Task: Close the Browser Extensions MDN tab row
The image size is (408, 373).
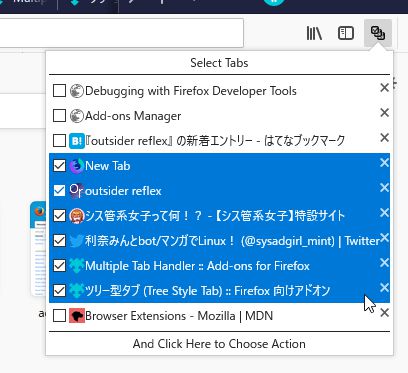Action: (x=384, y=313)
